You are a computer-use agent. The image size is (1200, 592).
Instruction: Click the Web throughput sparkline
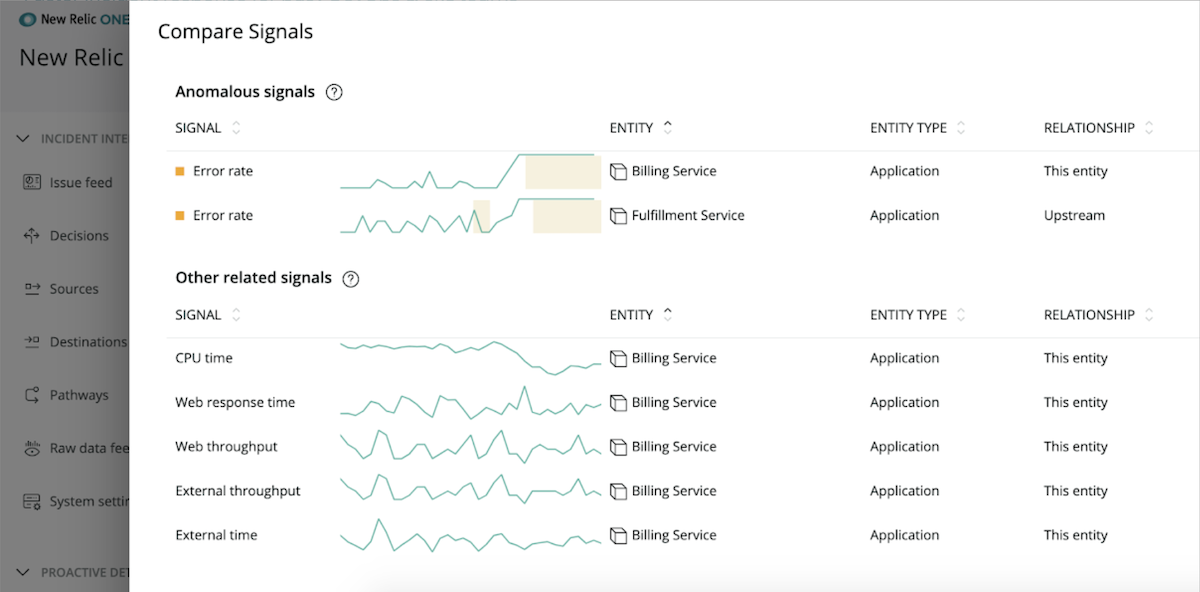coord(470,447)
